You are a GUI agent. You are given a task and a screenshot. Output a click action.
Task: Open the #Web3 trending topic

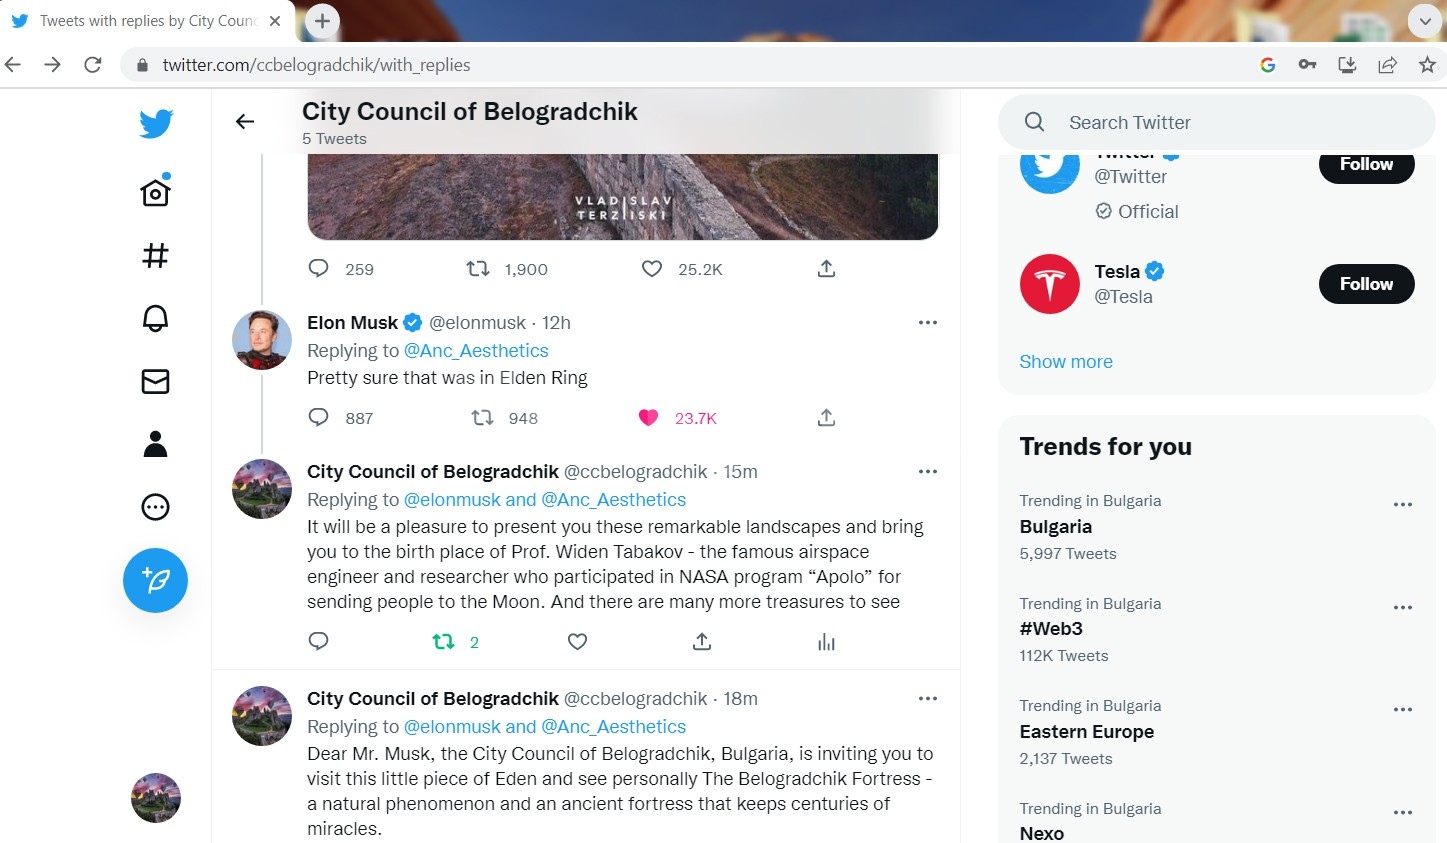(1051, 629)
